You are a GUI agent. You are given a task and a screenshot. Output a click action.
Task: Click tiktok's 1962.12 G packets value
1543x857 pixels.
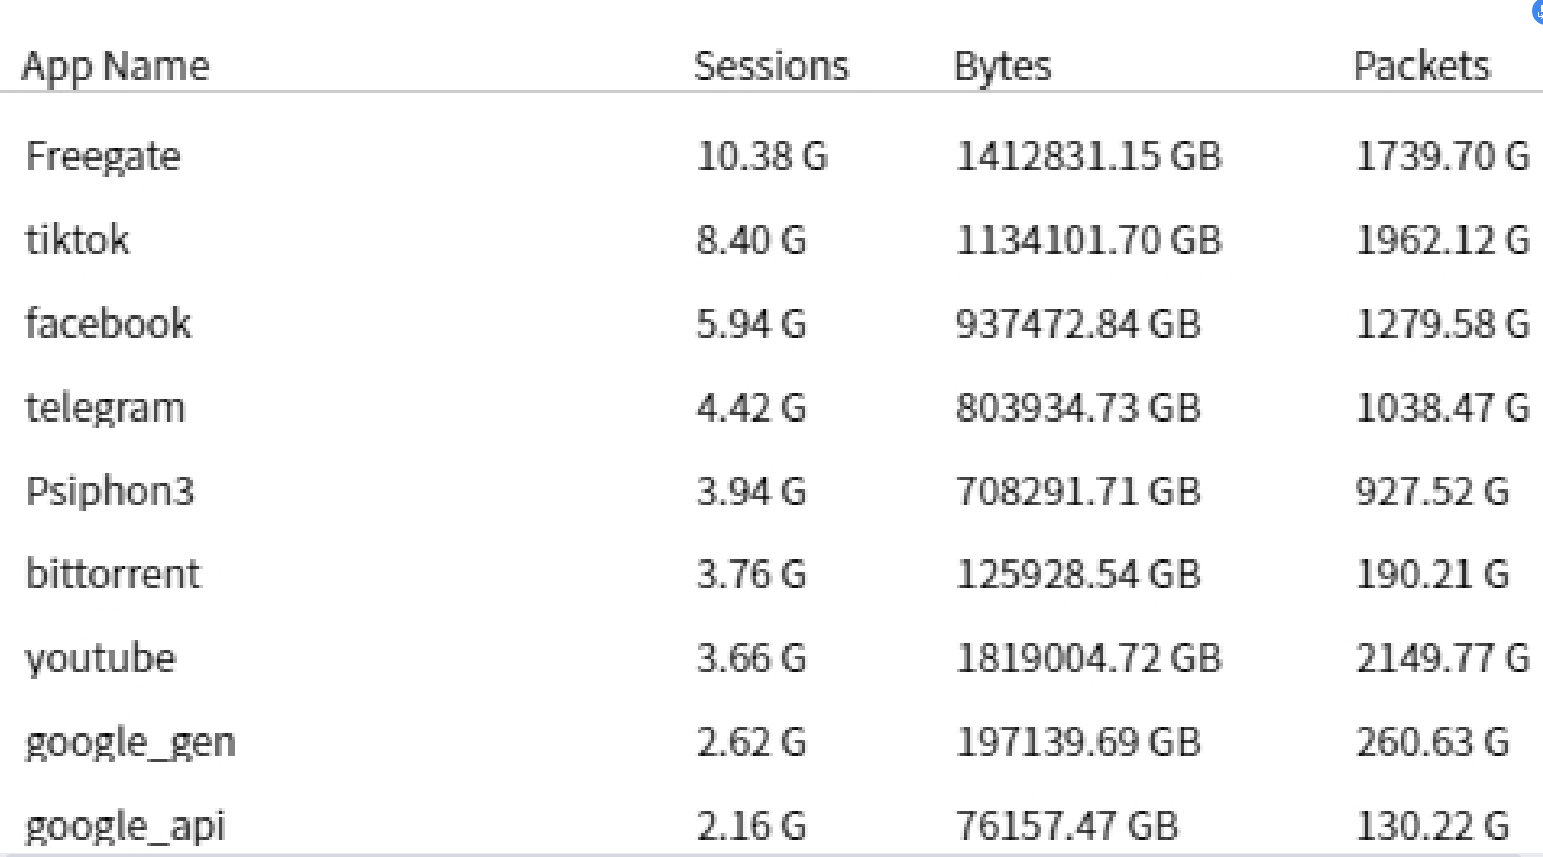click(x=1442, y=240)
